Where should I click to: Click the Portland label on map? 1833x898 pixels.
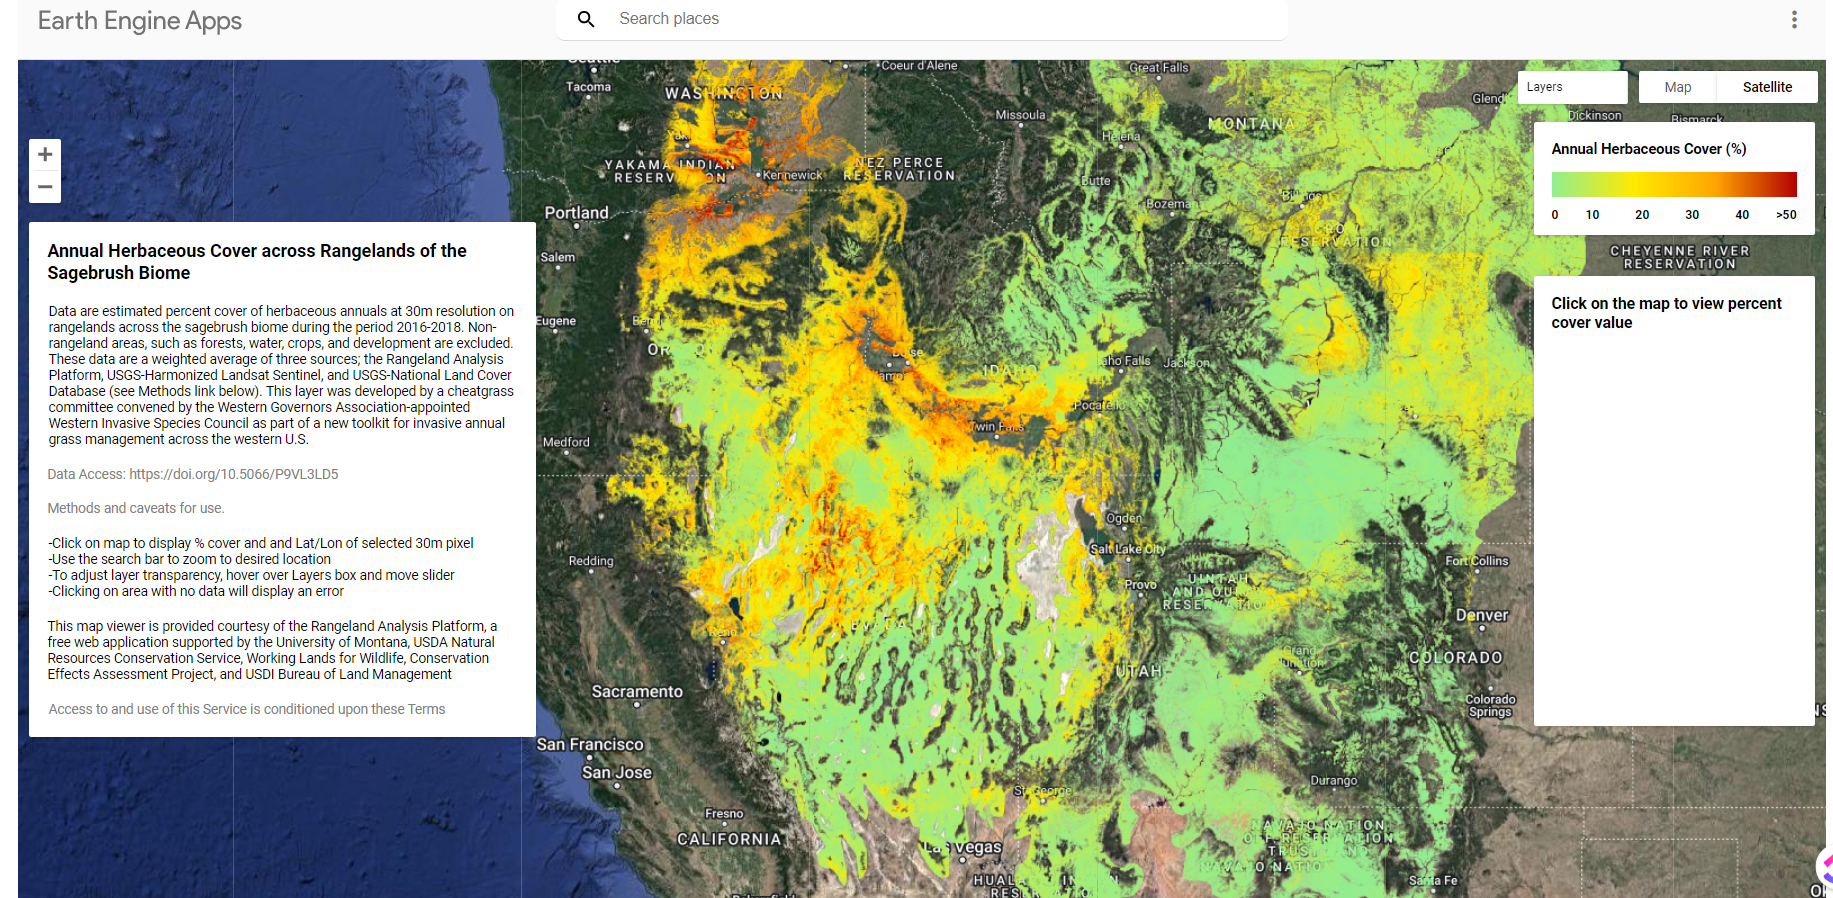point(576,213)
